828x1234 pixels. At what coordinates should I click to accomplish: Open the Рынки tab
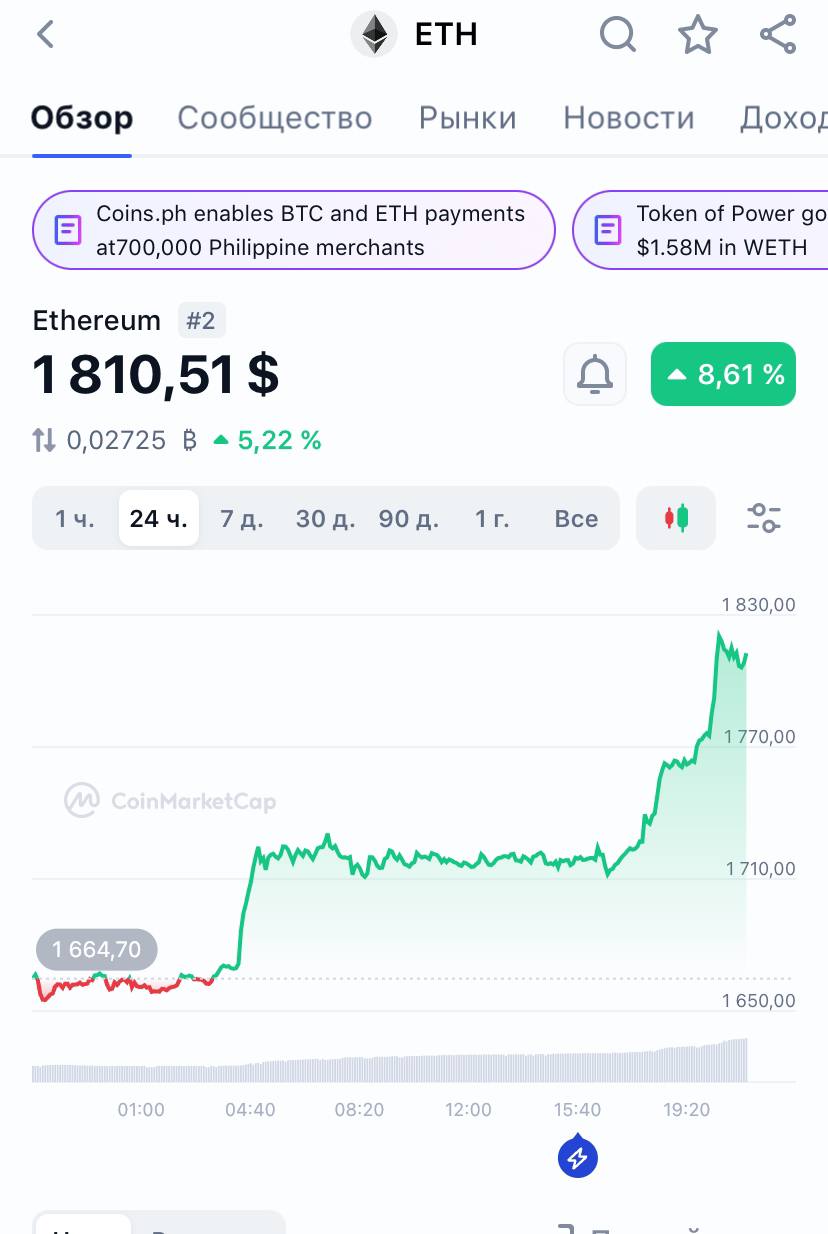pos(468,118)
